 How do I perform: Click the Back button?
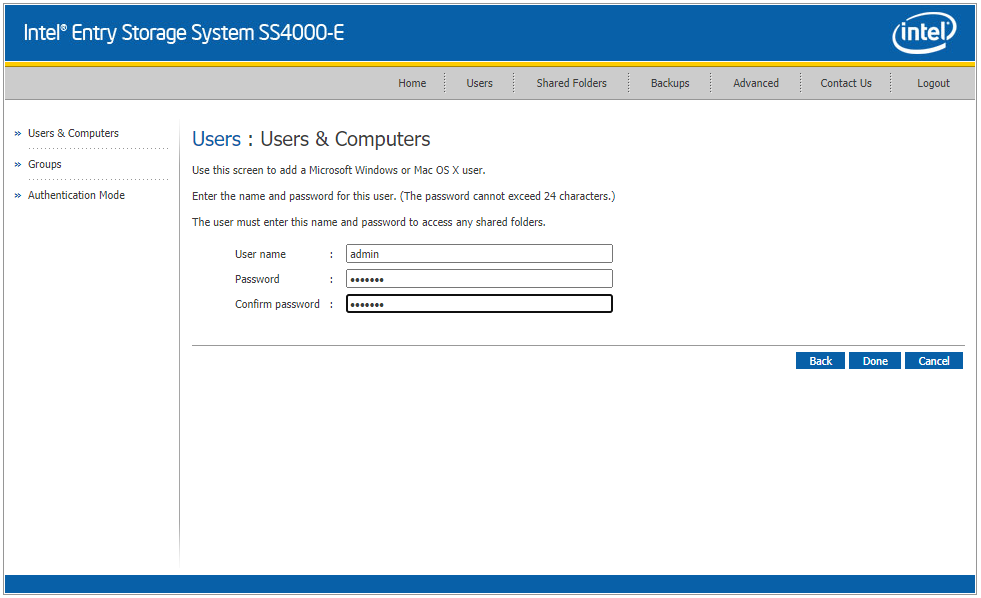click(x=820, y=361)
